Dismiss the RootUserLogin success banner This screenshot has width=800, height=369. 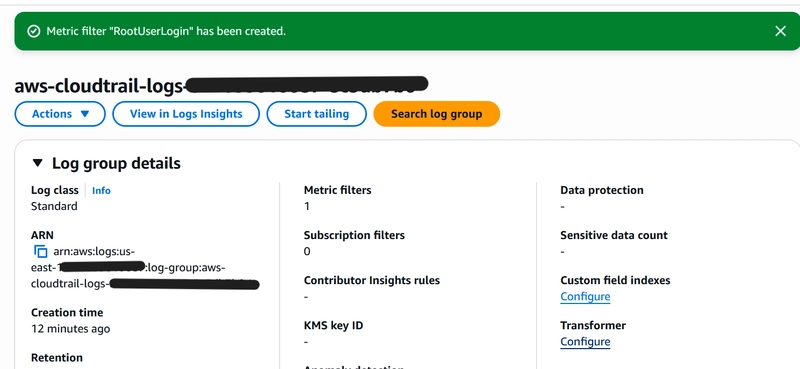(780, 31)
